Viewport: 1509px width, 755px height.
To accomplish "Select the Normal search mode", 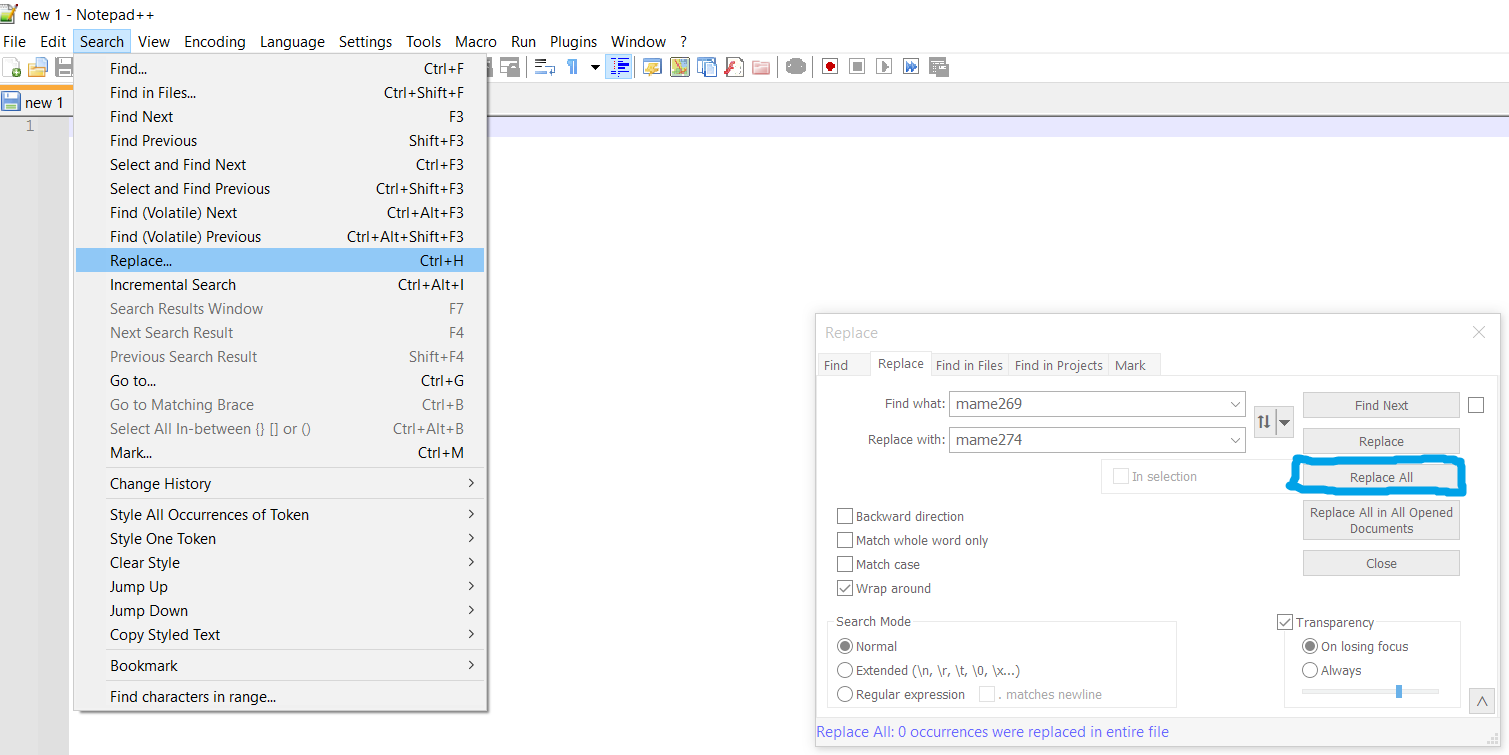I will [x=845, y=647].
